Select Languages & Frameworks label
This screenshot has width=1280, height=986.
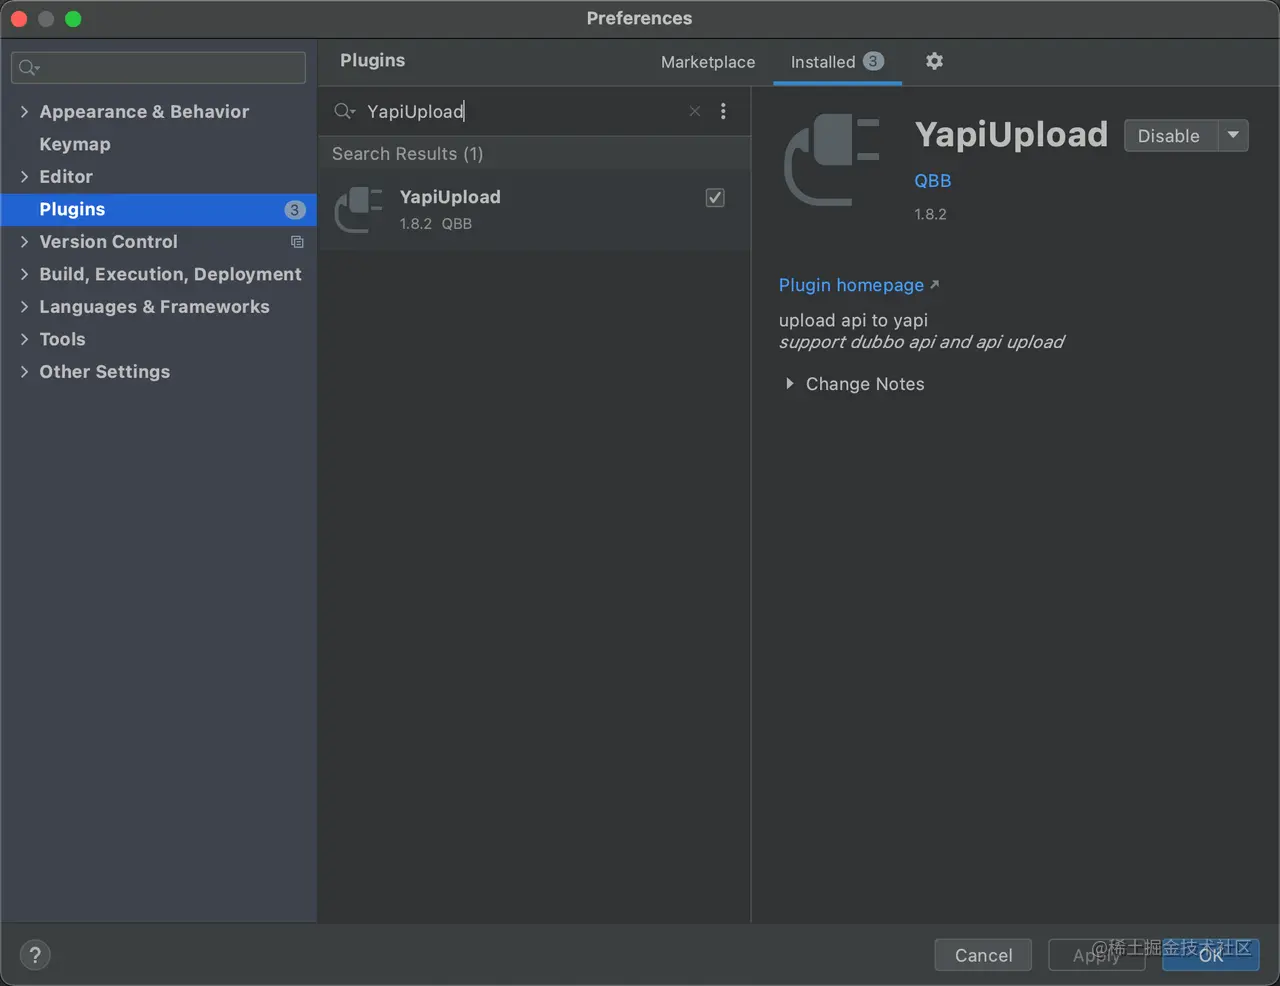[x=154, y=307]
